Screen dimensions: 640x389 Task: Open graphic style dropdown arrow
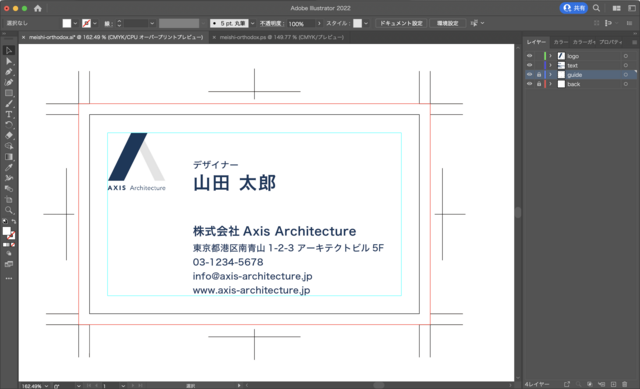click(x=366, y=23)
